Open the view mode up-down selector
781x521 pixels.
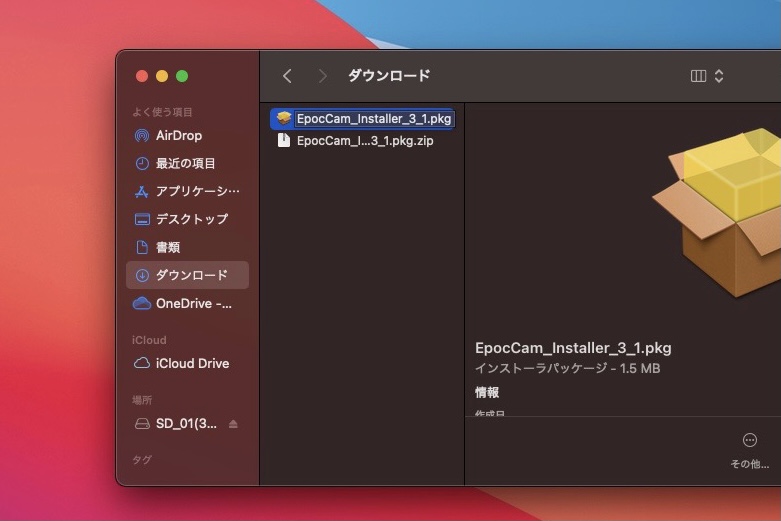(x=719, y=76)
